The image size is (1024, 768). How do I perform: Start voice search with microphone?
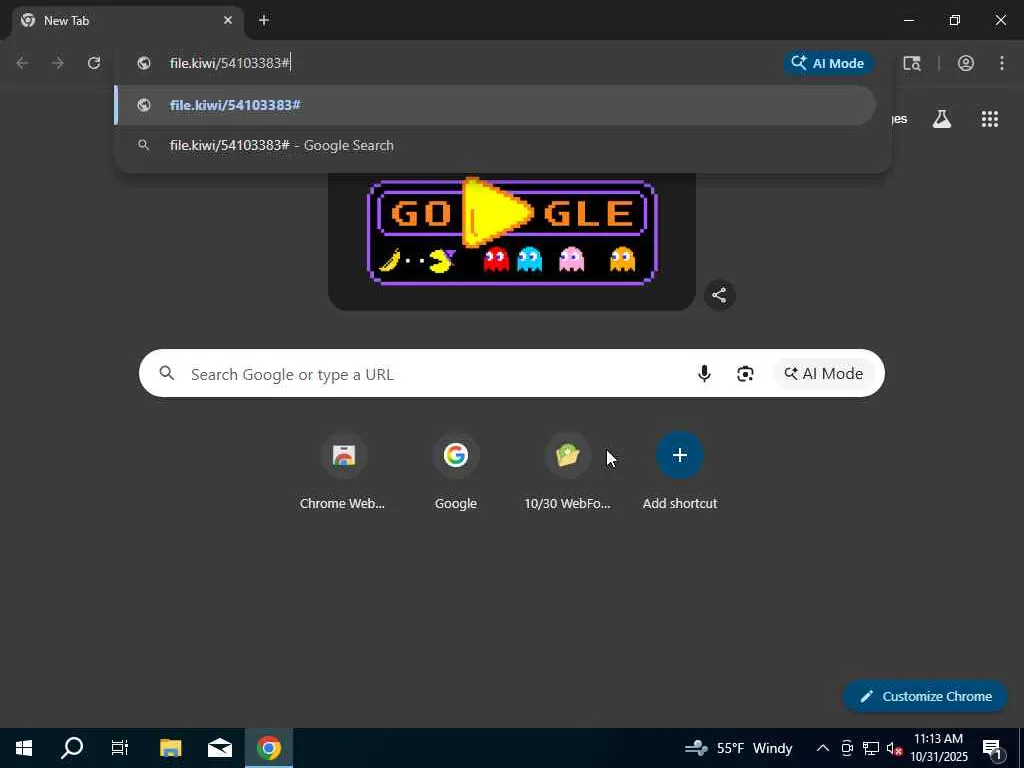704,374
